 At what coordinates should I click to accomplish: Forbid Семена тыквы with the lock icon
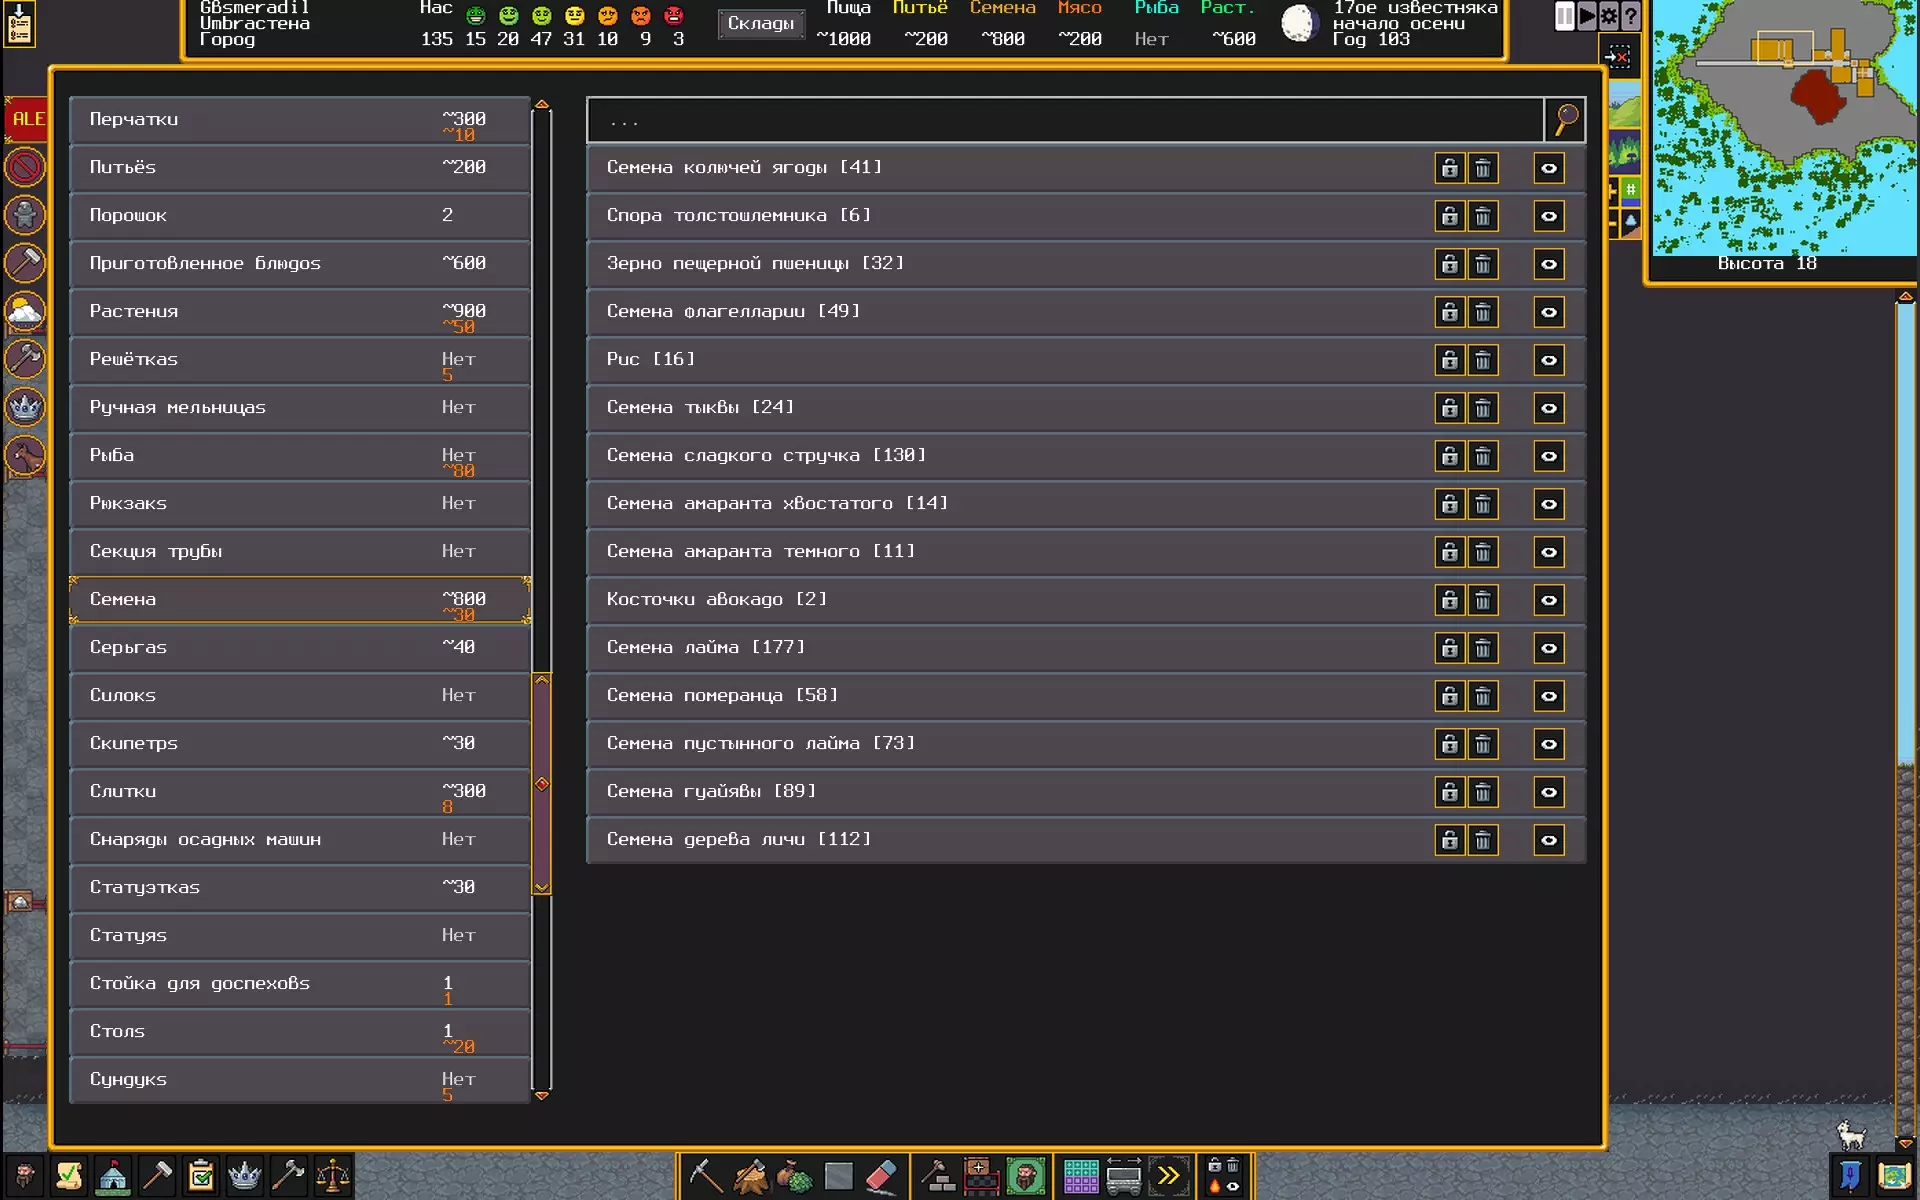click(1449, 408)
